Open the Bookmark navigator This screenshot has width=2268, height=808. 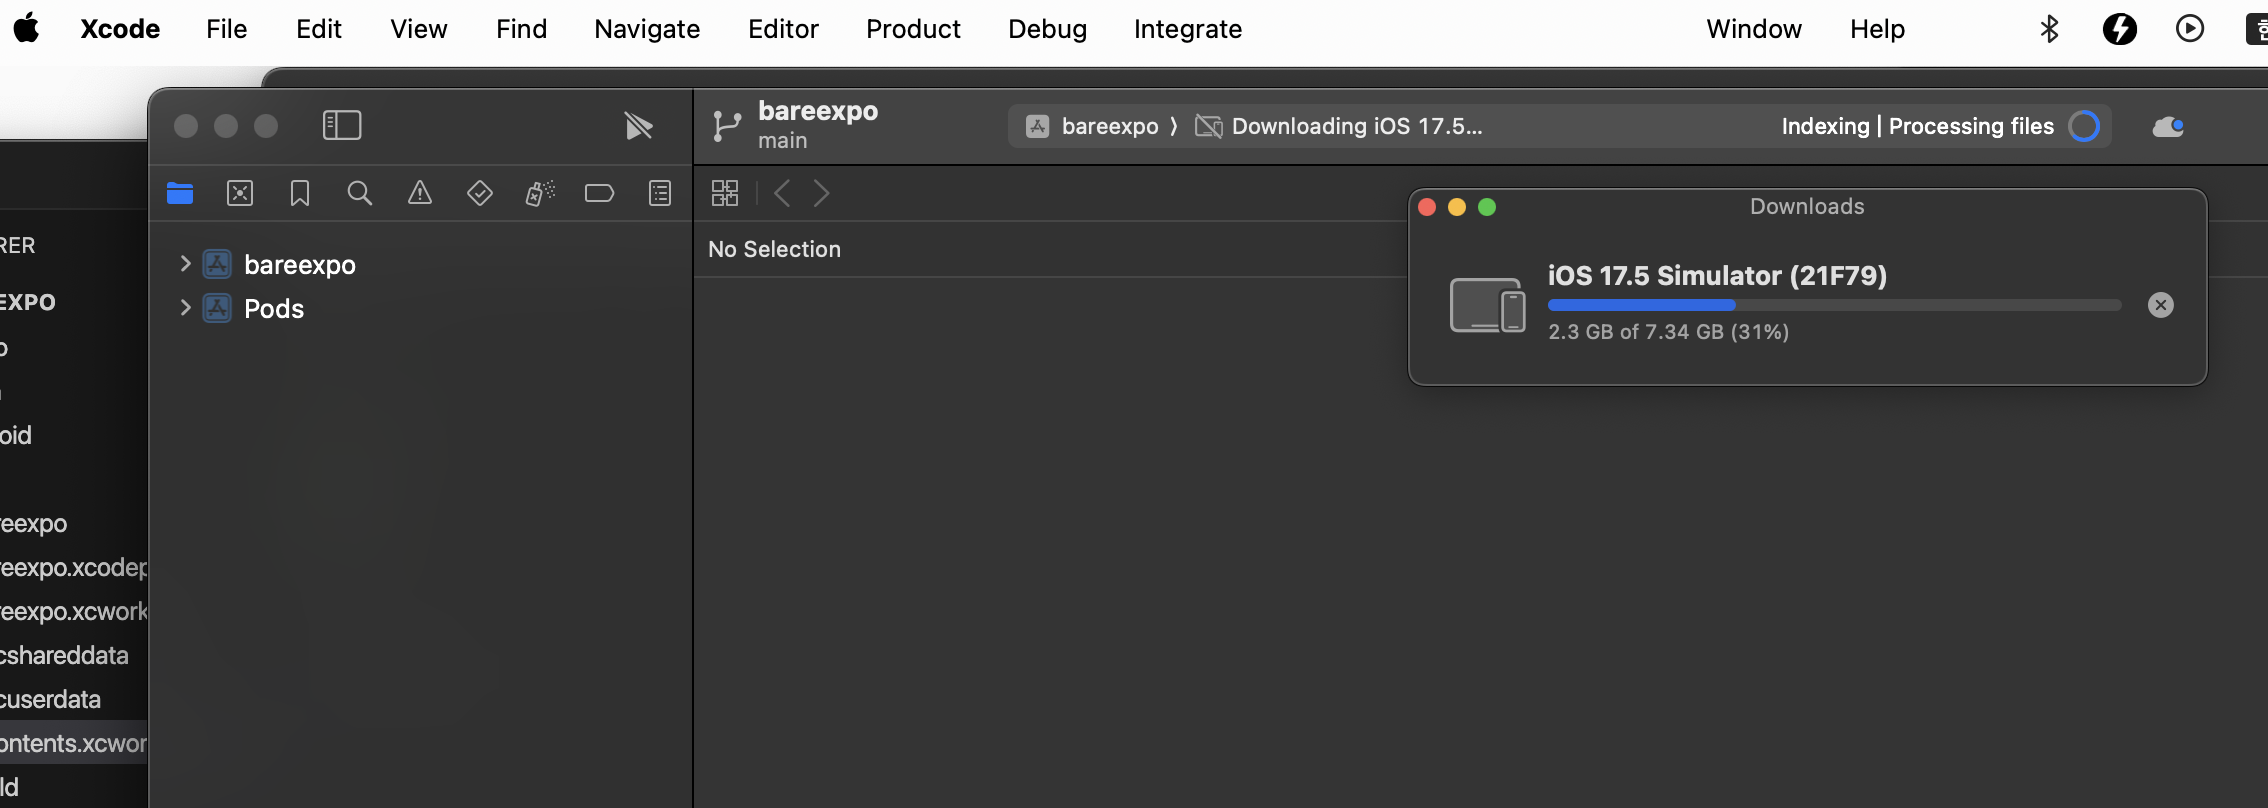pos(300,193)
